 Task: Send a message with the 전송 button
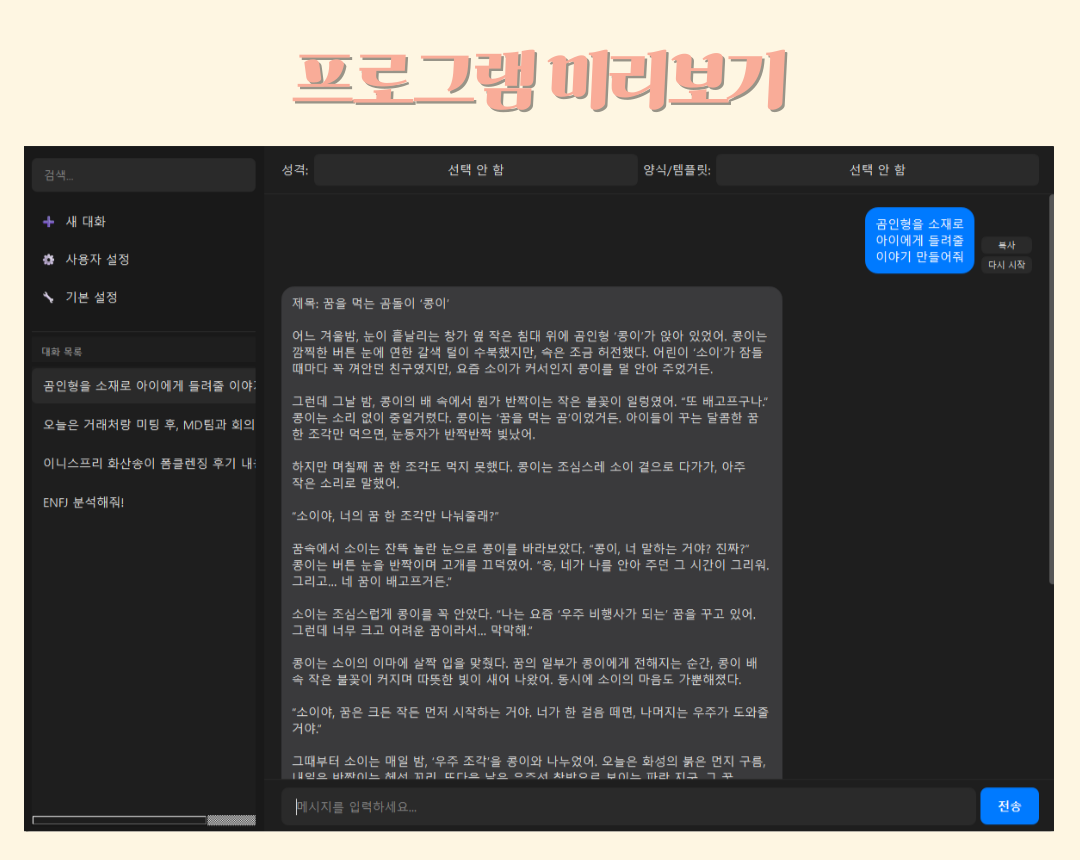(1009, 806)
